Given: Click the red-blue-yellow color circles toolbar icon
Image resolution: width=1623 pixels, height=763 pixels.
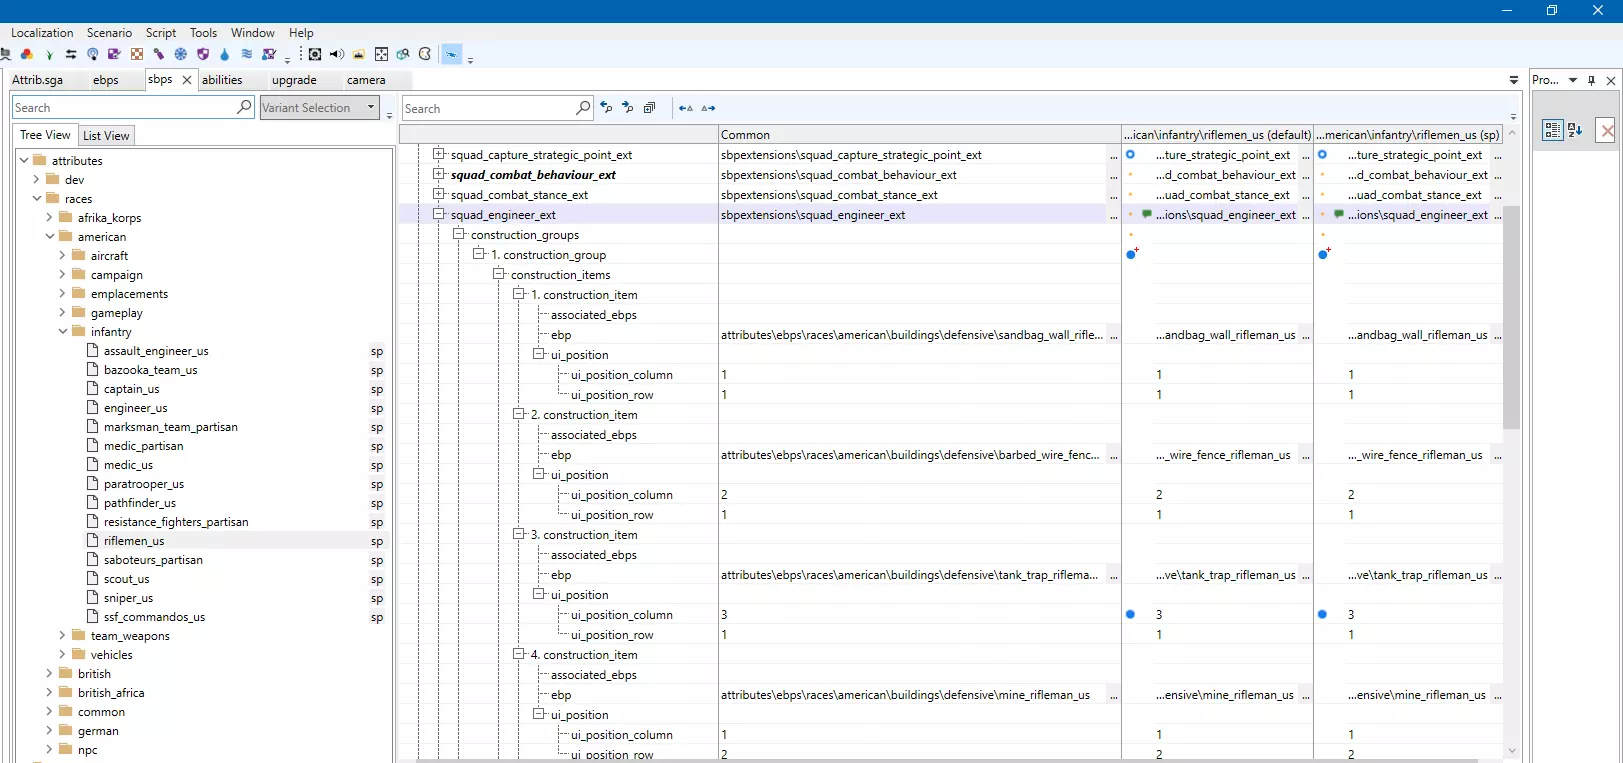Looking at the screenshot, I should (x=27, y=54).
